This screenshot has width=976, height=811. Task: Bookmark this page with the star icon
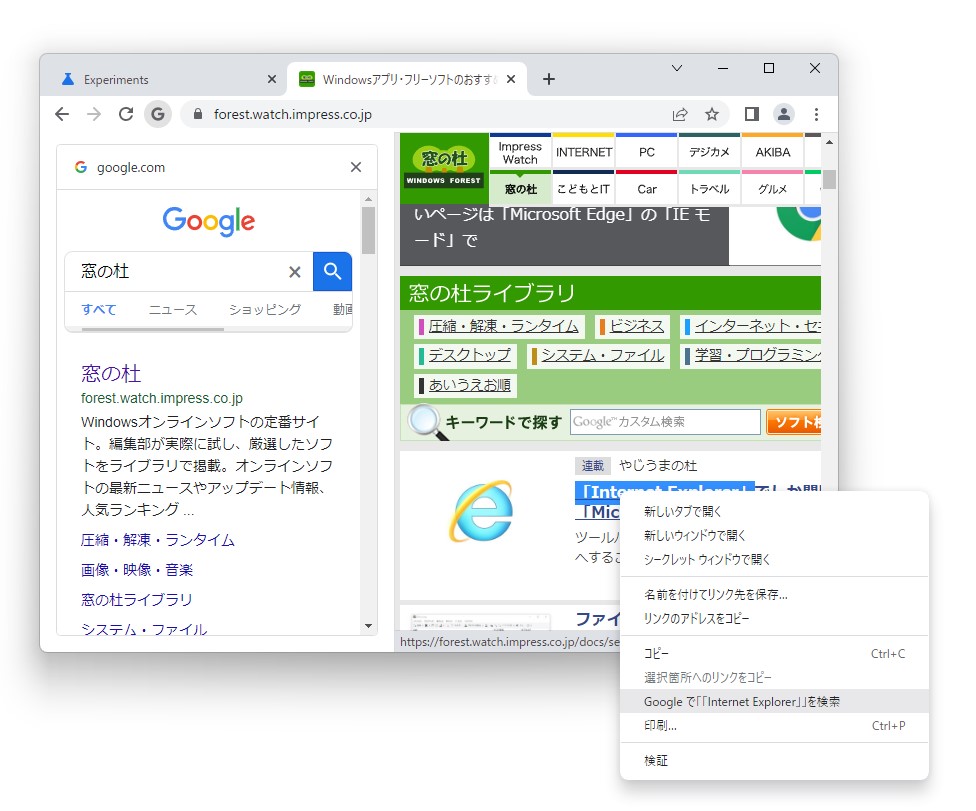click(x=711, y=114)
